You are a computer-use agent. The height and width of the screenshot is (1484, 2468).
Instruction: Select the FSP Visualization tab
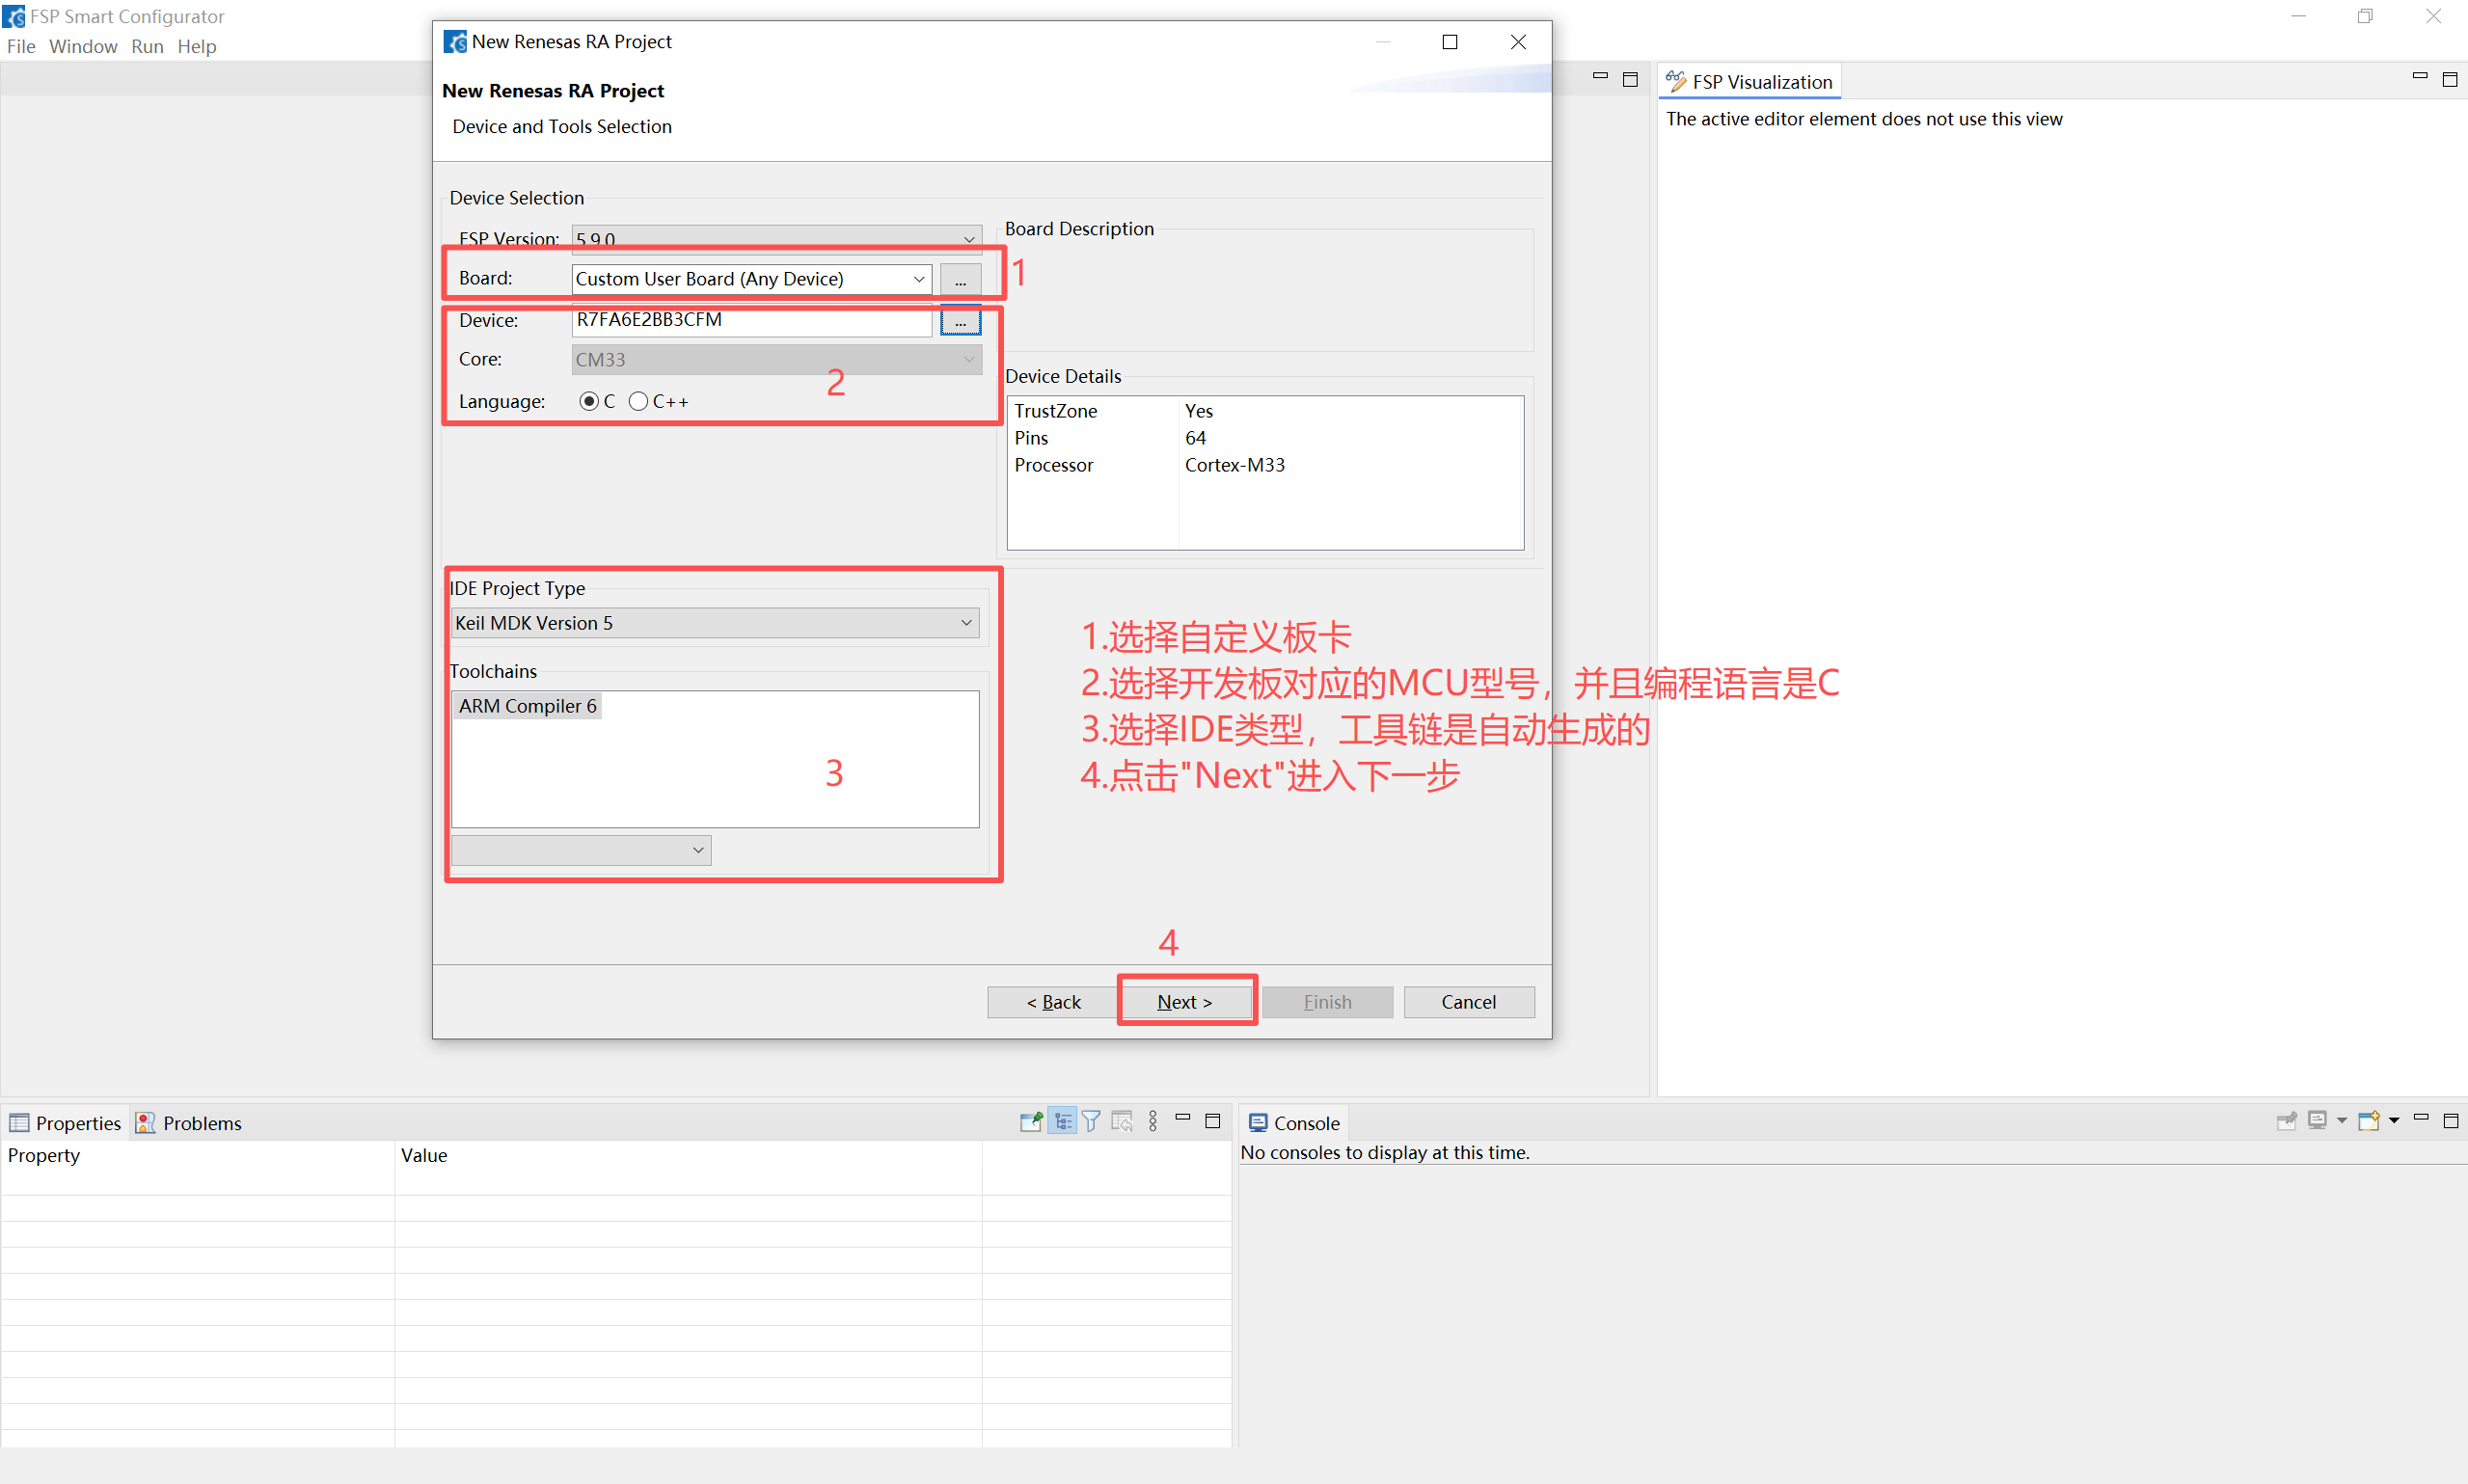click(x=1750, y=82)
